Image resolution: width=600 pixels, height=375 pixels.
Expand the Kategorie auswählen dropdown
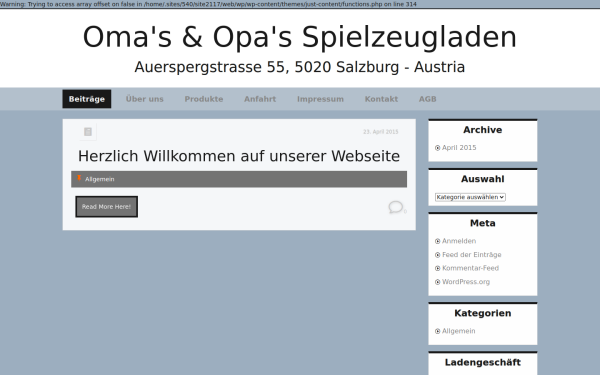point(470,197)
